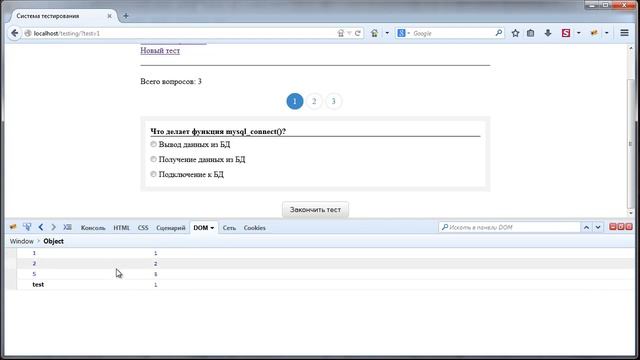Open the bookmarks list clipboard icon

click(x=531, y=33)
